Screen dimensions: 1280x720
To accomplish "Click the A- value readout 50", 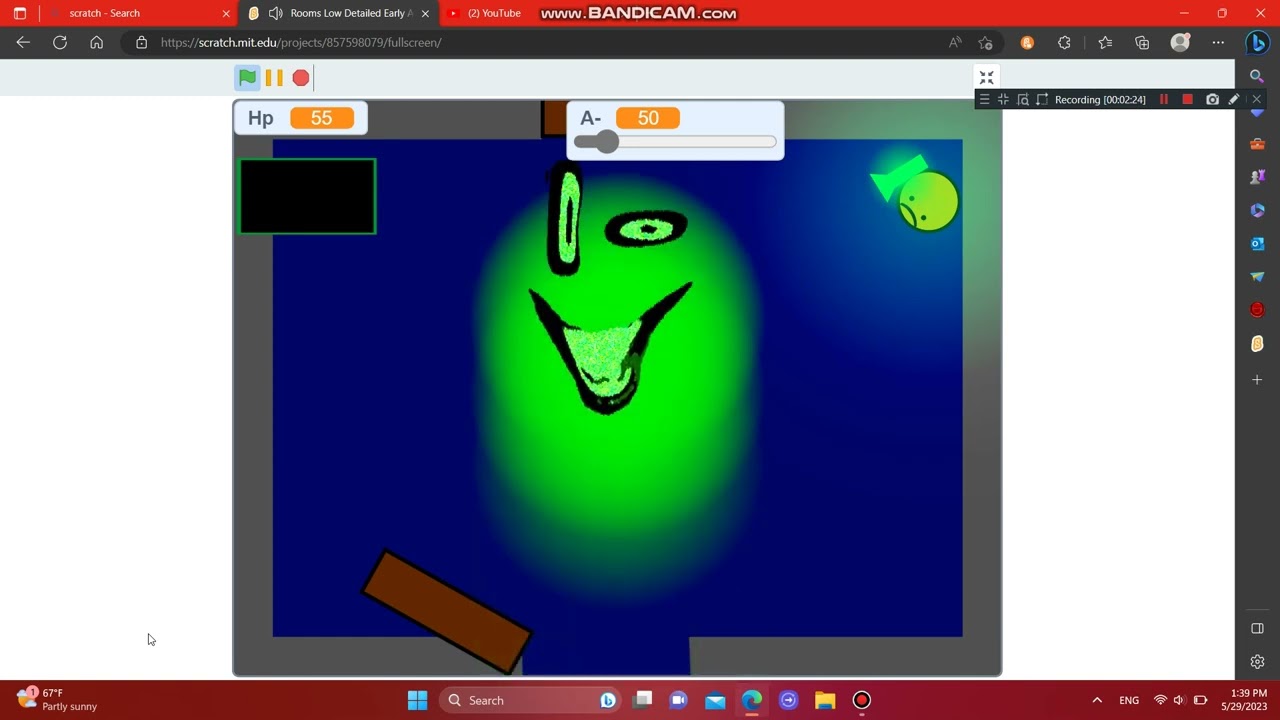I will click(x=648, y=118).
